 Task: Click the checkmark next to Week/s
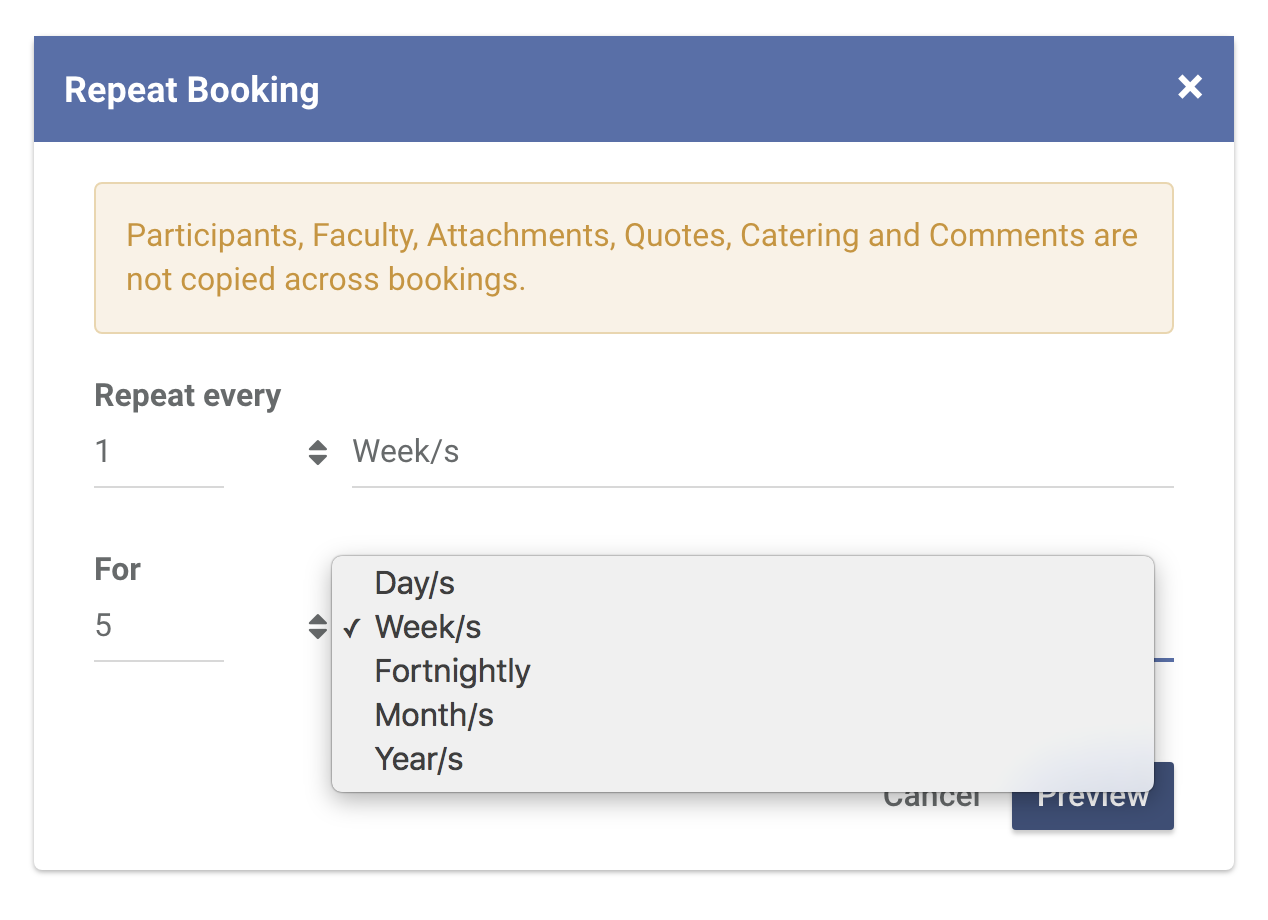(x=351, y=628)
